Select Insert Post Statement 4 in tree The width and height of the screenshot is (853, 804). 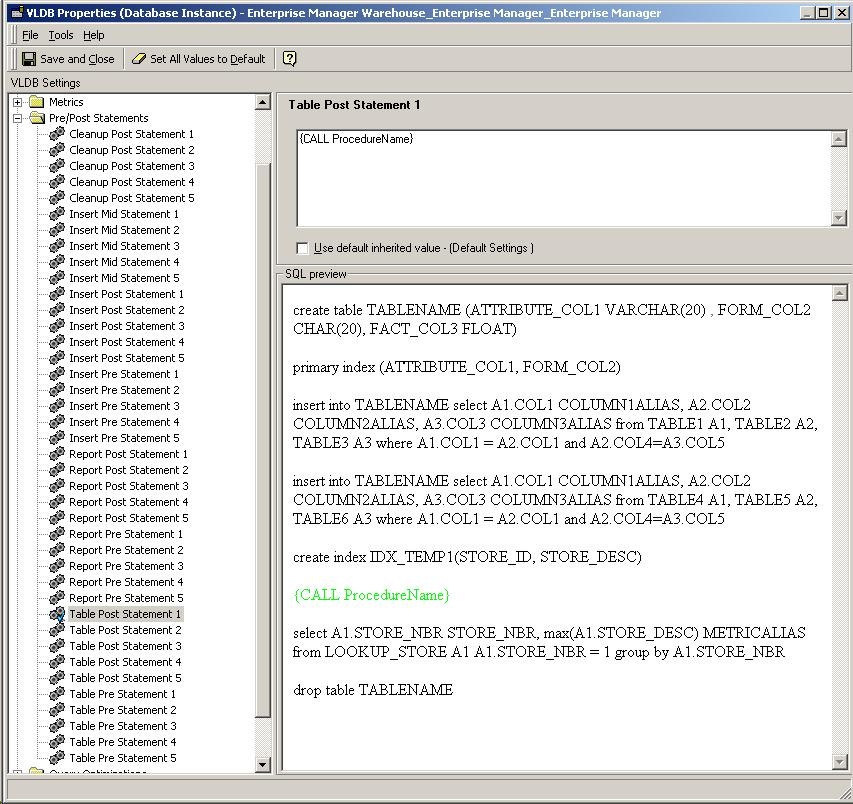click(126, 342)
